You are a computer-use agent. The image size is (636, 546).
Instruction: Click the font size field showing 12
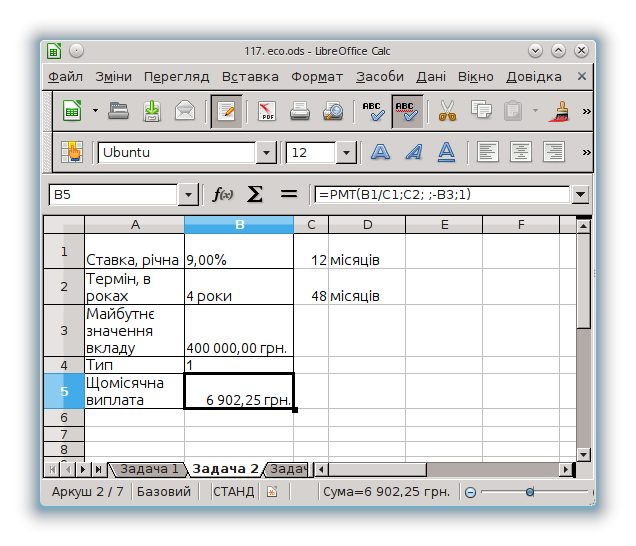(x=311, y=153)
